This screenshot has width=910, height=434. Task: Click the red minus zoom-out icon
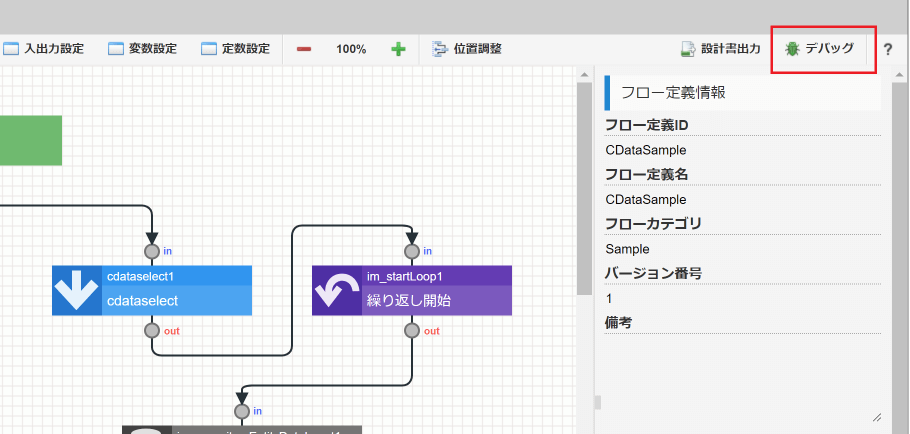(304, 49)
